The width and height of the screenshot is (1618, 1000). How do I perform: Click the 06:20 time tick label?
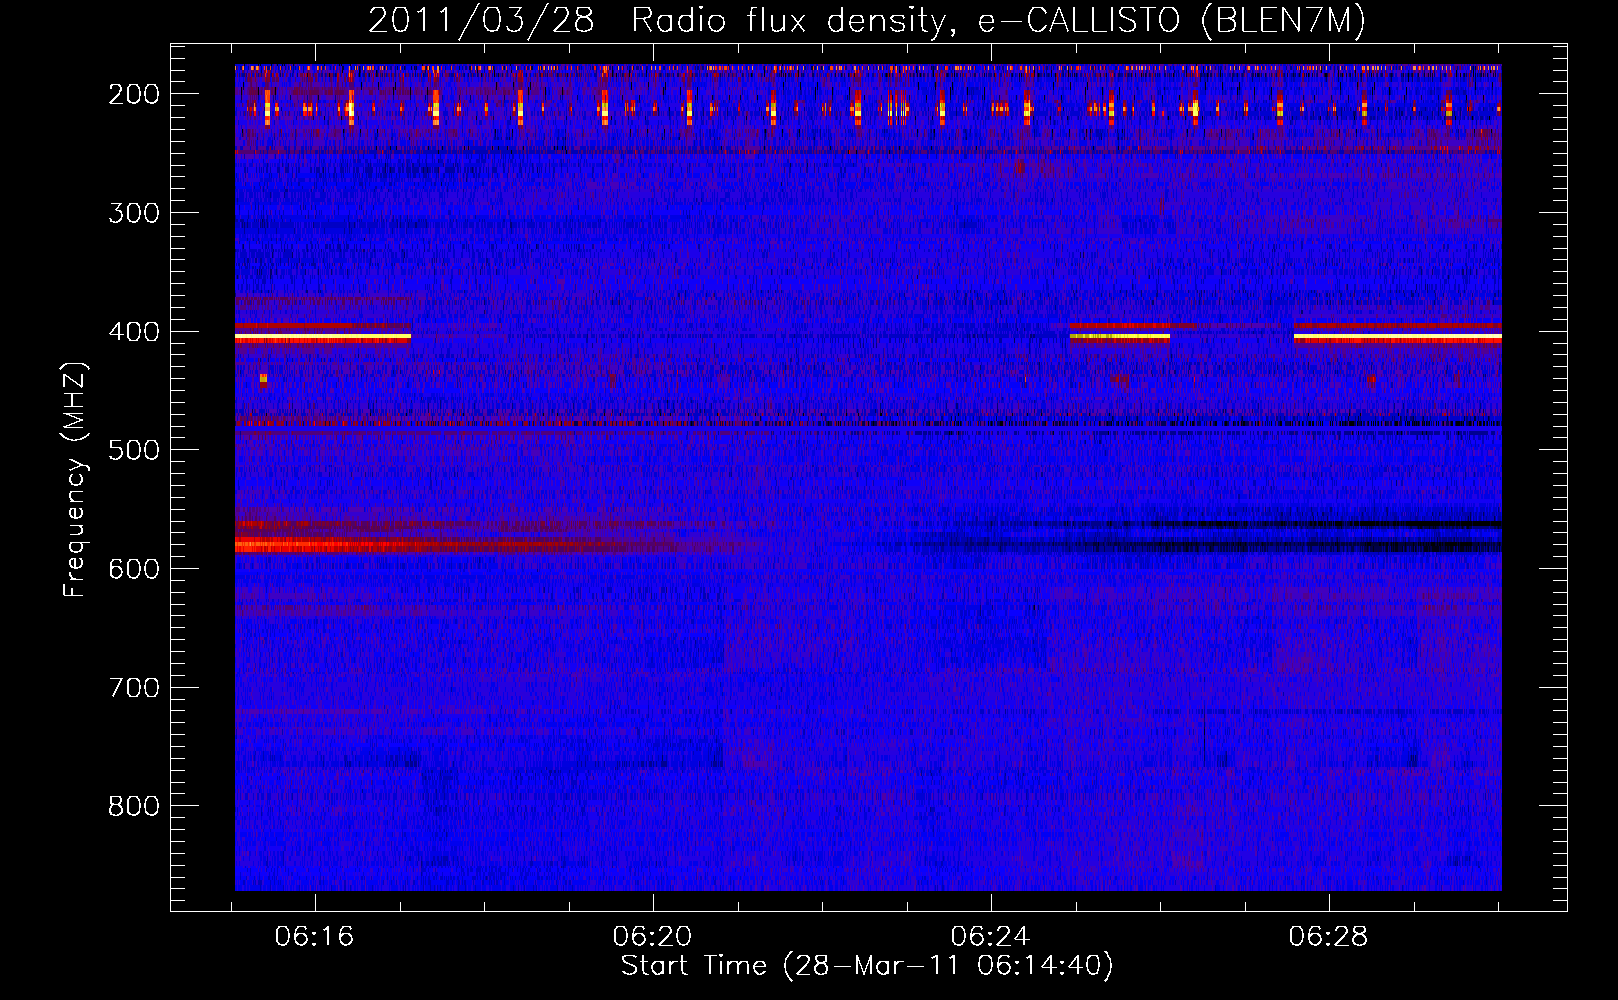[653, 937]
